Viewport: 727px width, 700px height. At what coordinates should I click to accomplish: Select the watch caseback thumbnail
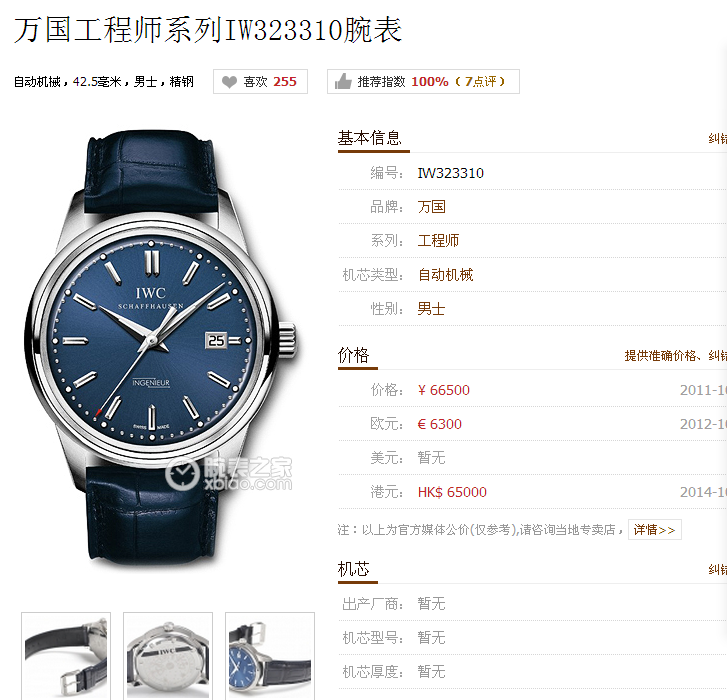pos(168,656)
